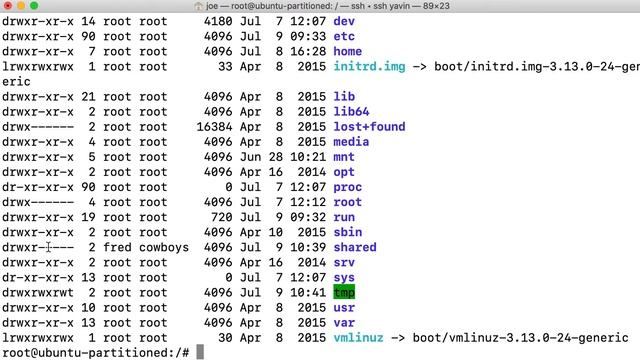Screen dimensions: 640x360
Task: Click the 'sys' directory name
Action: 344,278
